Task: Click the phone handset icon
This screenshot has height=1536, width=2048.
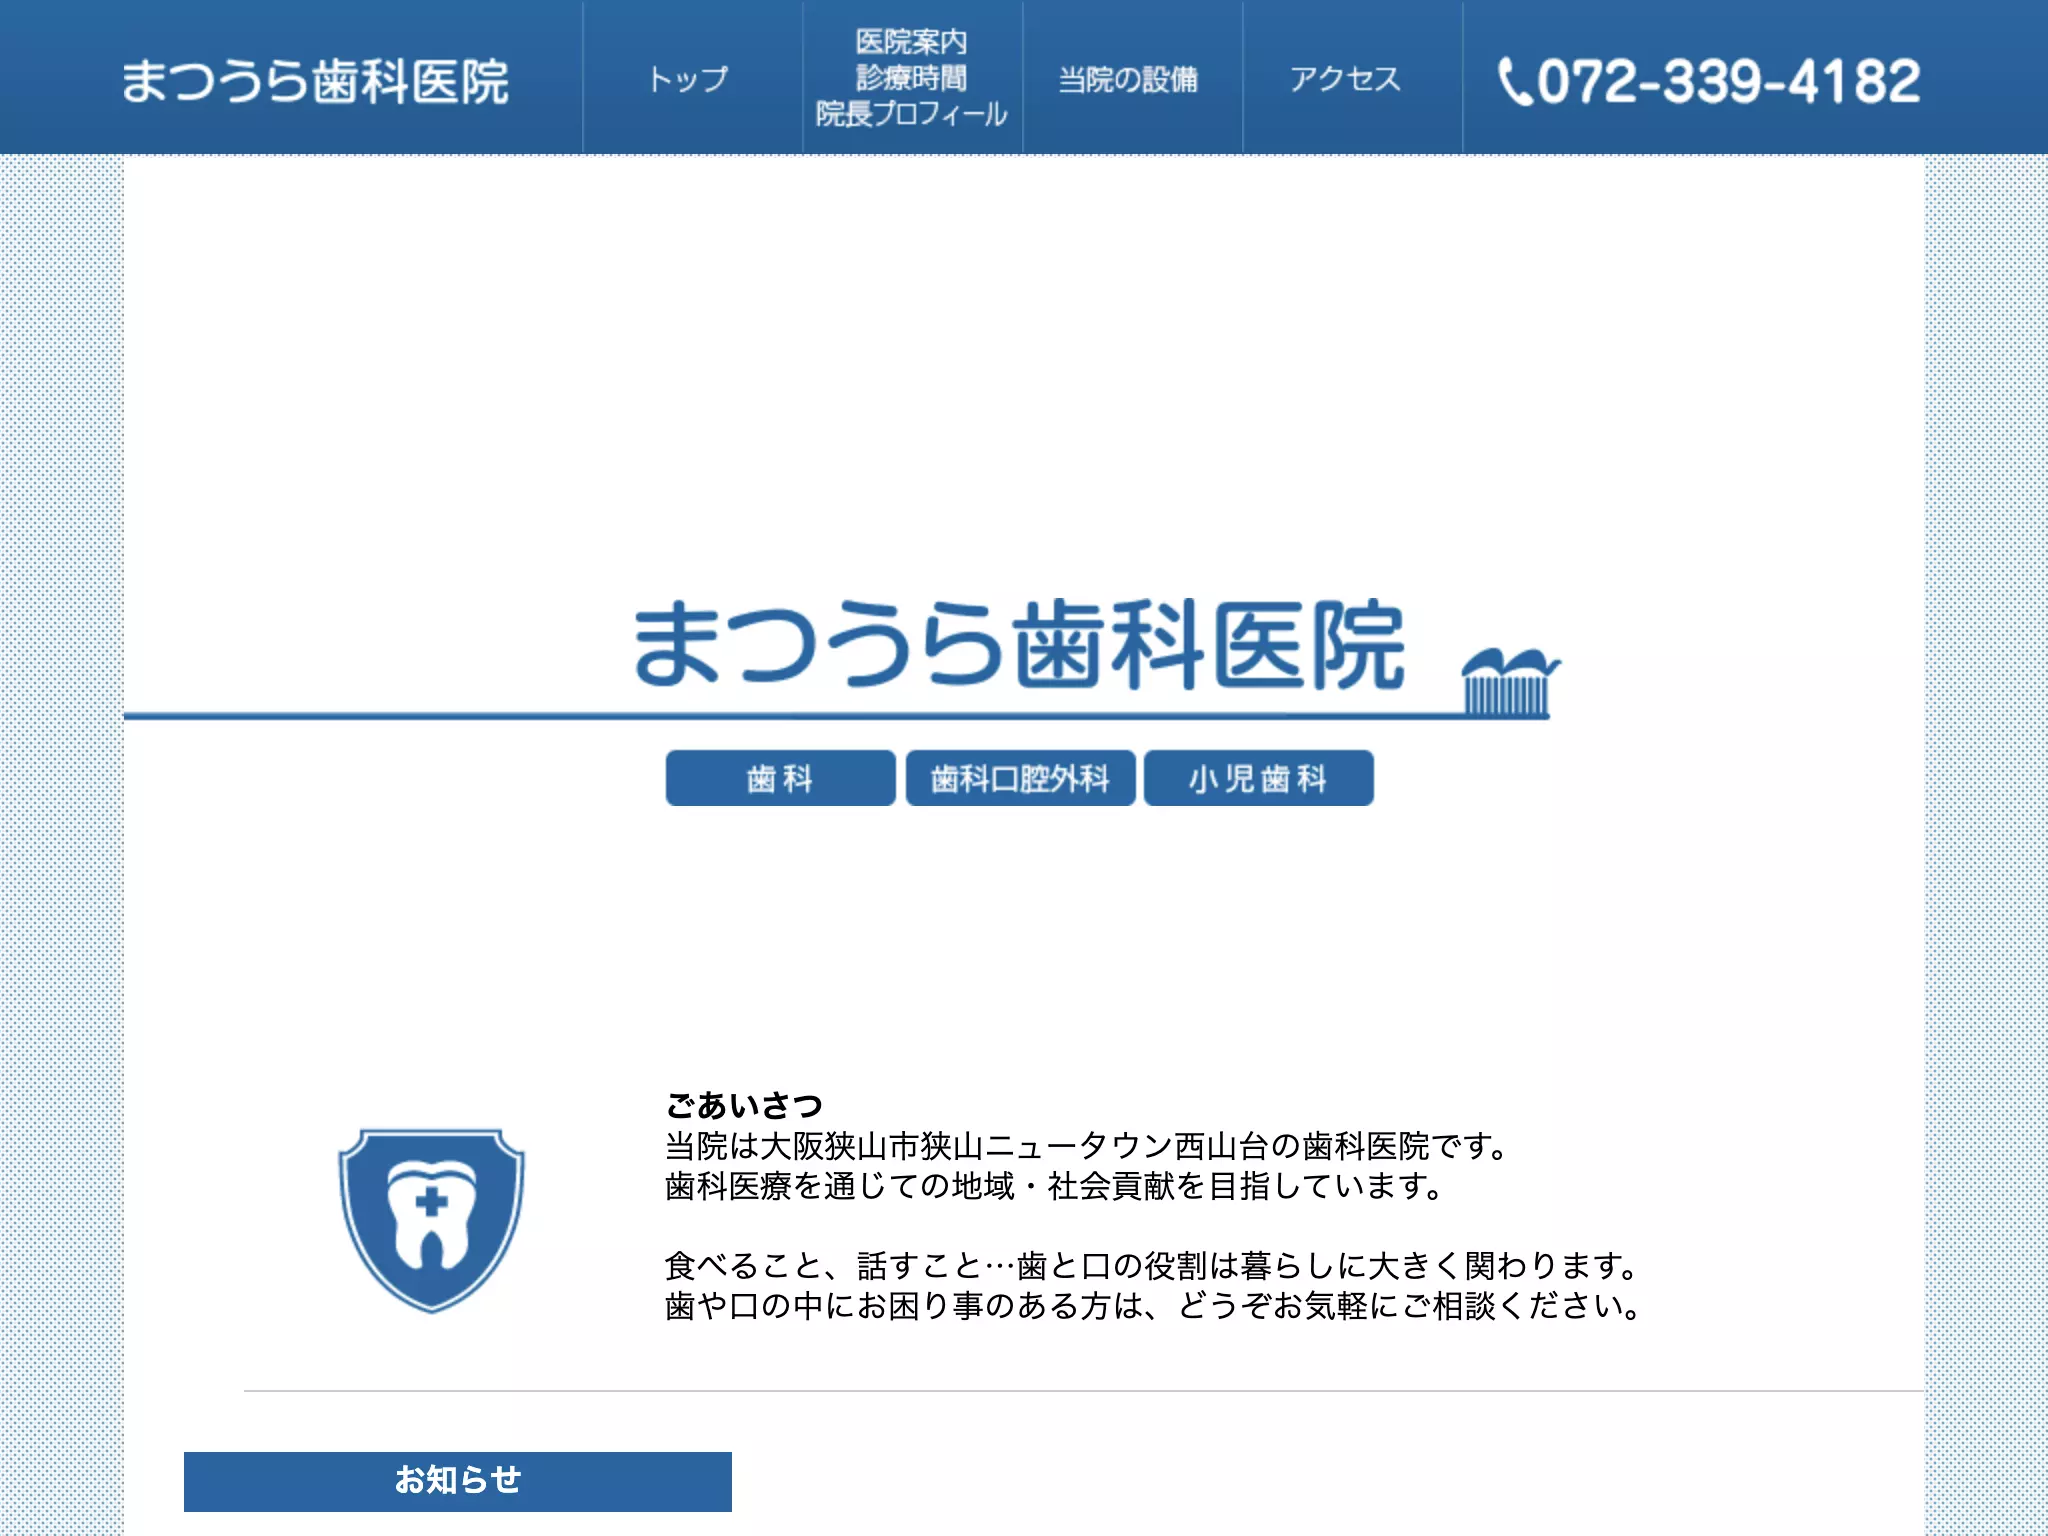Action: (x=1514, y=82)
